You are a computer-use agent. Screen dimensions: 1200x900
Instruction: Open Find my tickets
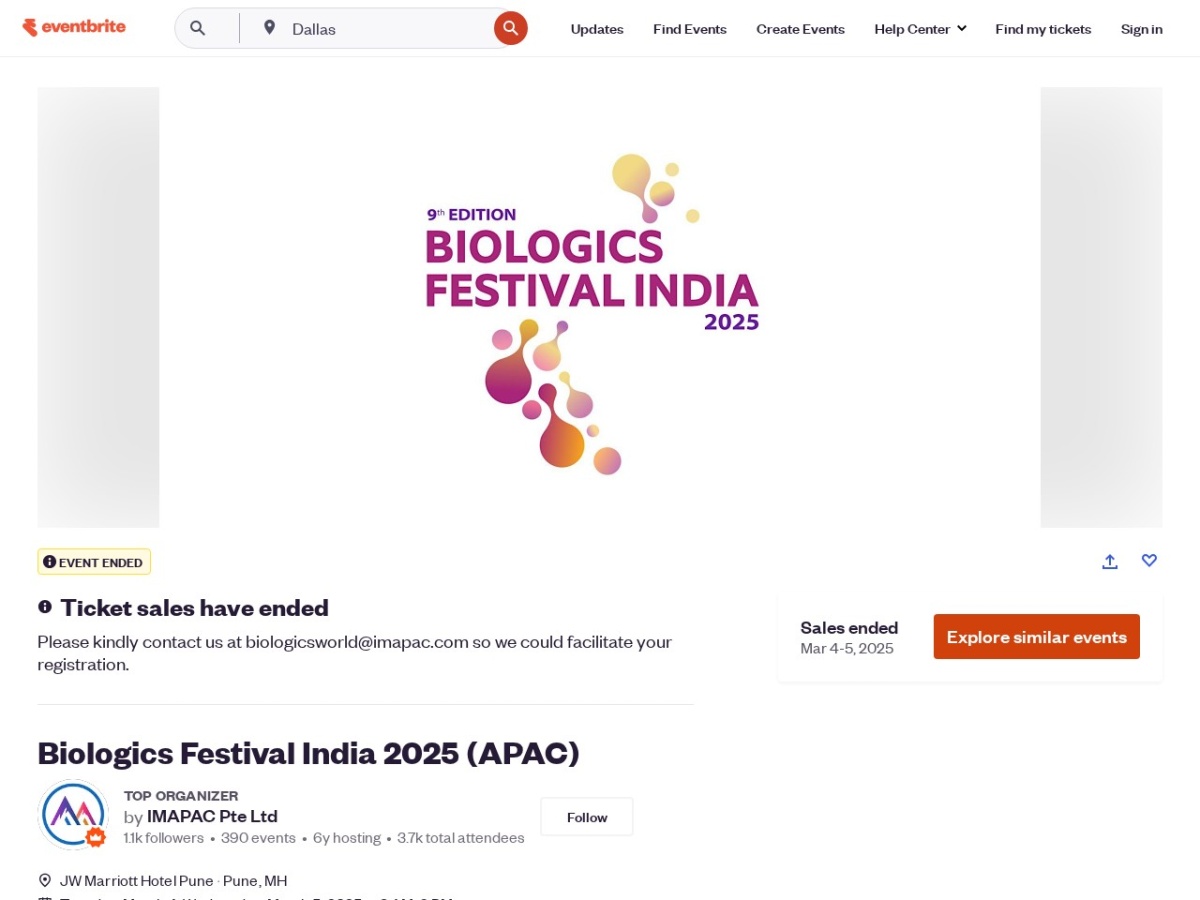point(1043,29)
